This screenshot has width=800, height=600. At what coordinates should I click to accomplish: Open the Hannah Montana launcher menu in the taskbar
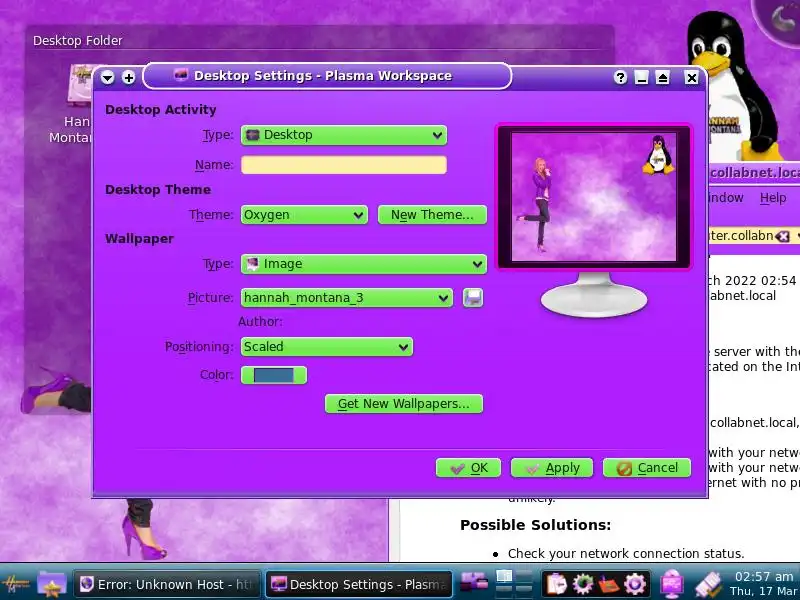click(x=15, y=584)
